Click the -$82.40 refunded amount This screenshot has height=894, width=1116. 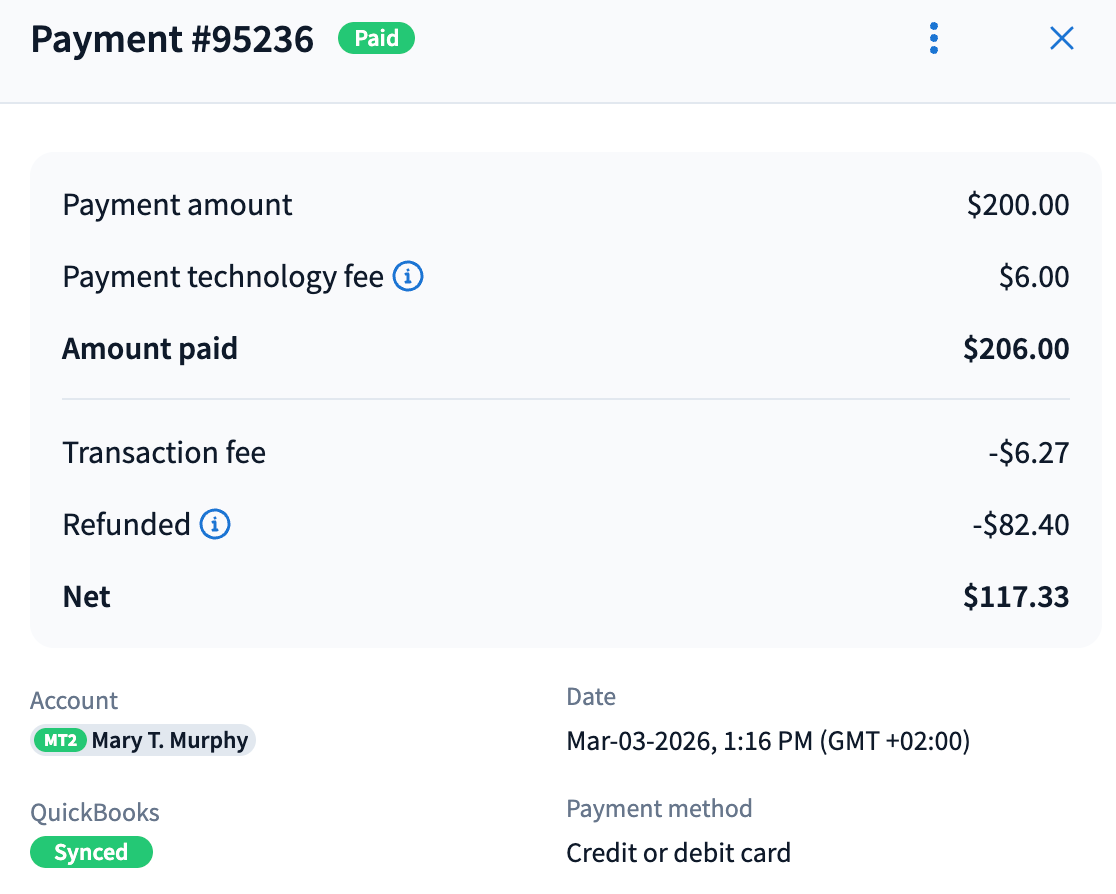point(1021,524)
